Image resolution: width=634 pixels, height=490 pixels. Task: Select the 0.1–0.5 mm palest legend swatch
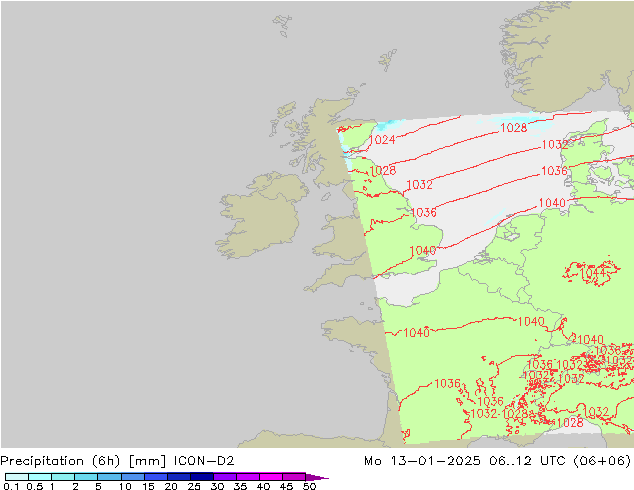(x=17, y=477)
